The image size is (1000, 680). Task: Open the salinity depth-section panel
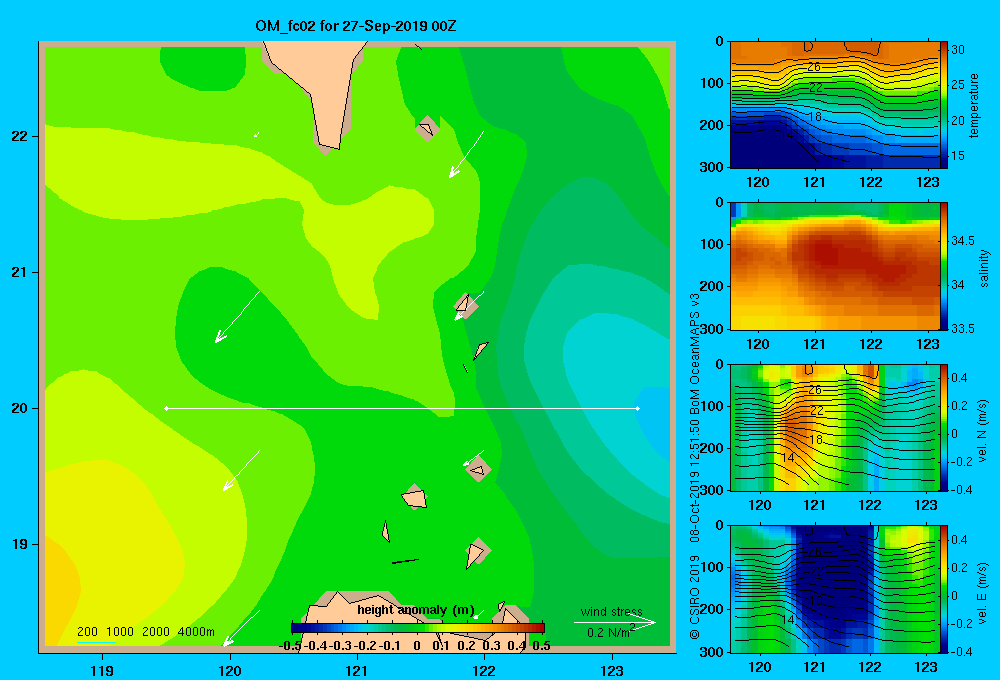(834, 266)
